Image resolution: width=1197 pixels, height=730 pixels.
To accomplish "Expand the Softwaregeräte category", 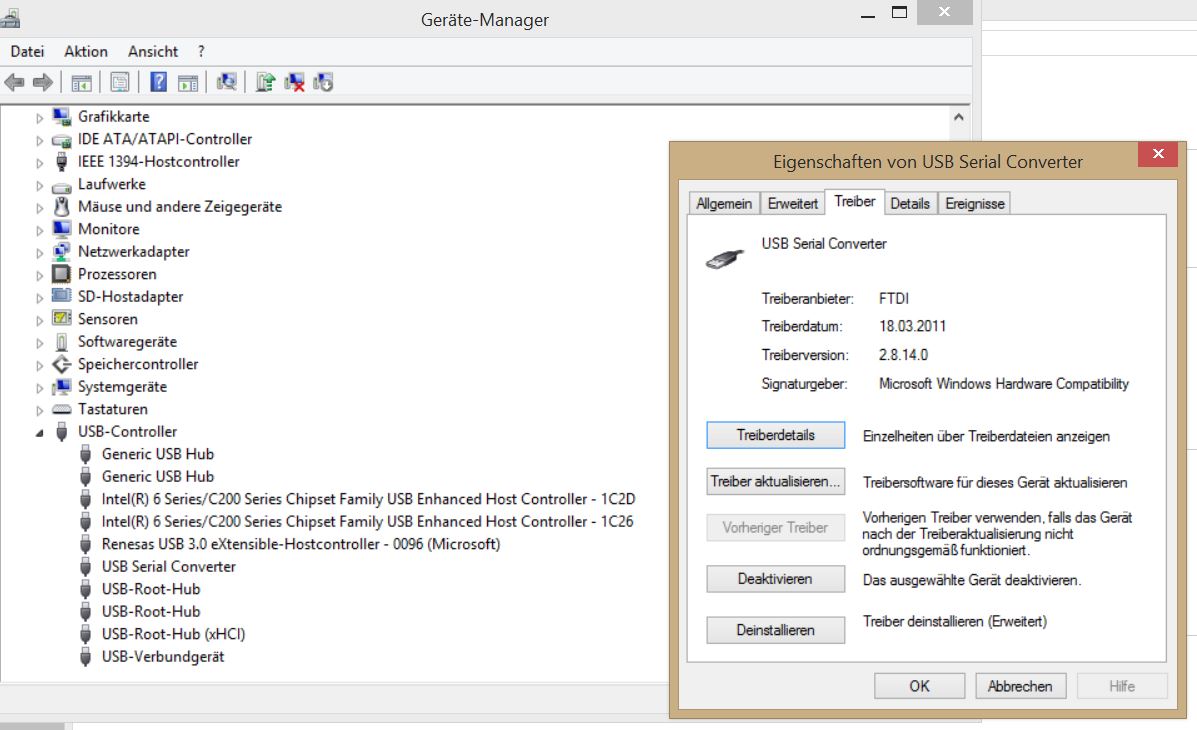I will (x=40, y=343).
